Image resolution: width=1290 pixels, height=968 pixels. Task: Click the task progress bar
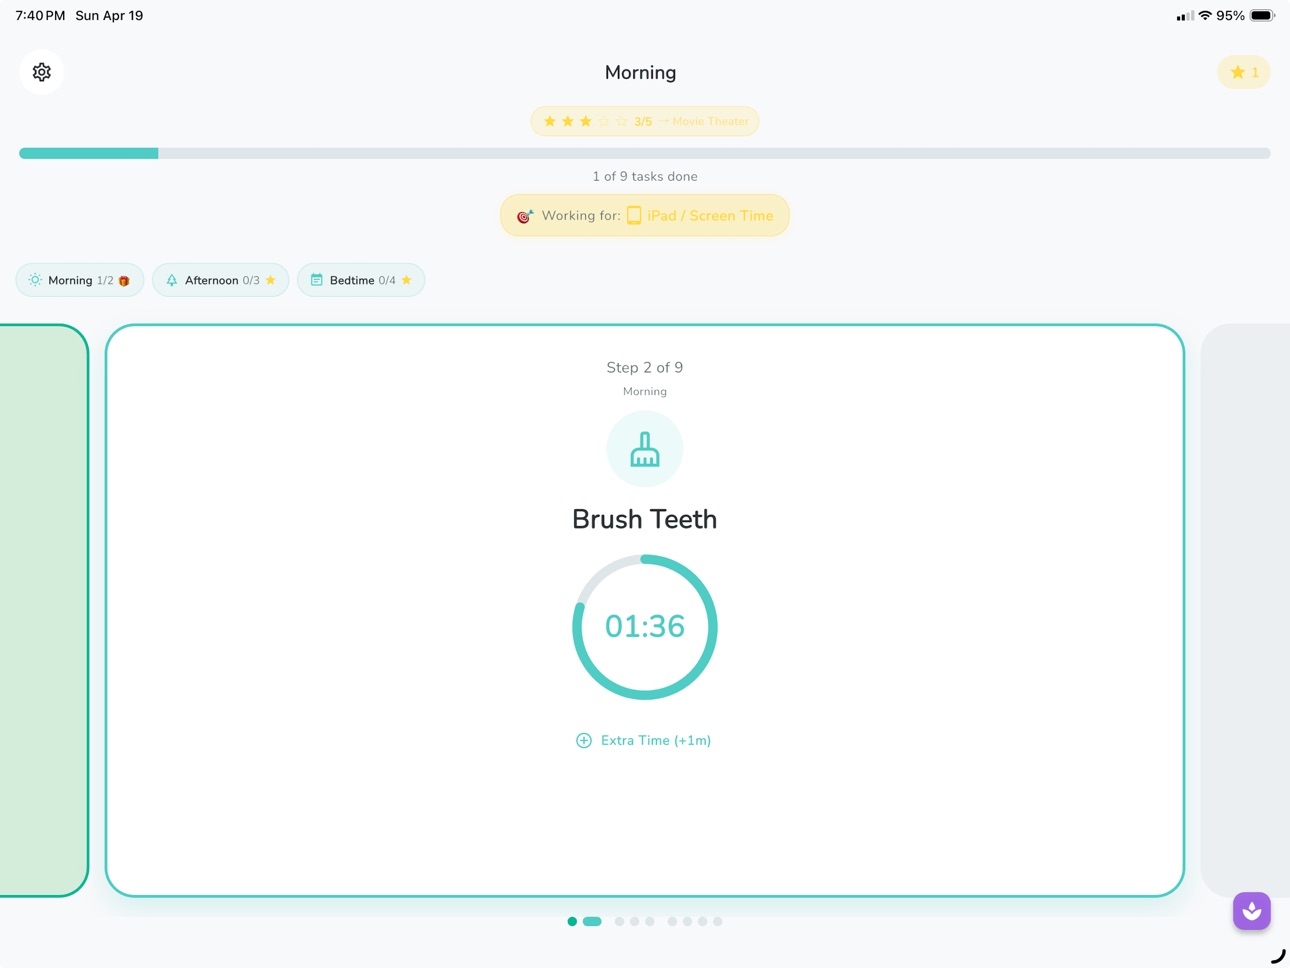(x=645, y=153)
